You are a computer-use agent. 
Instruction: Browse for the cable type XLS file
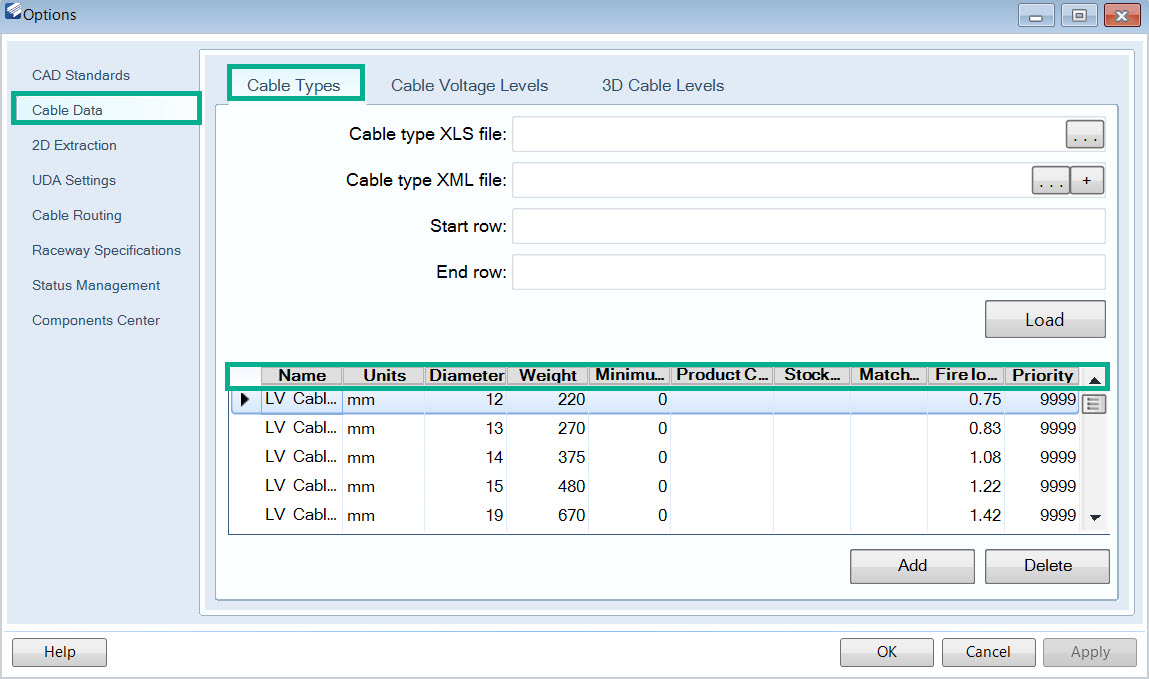coord(1085,135)
